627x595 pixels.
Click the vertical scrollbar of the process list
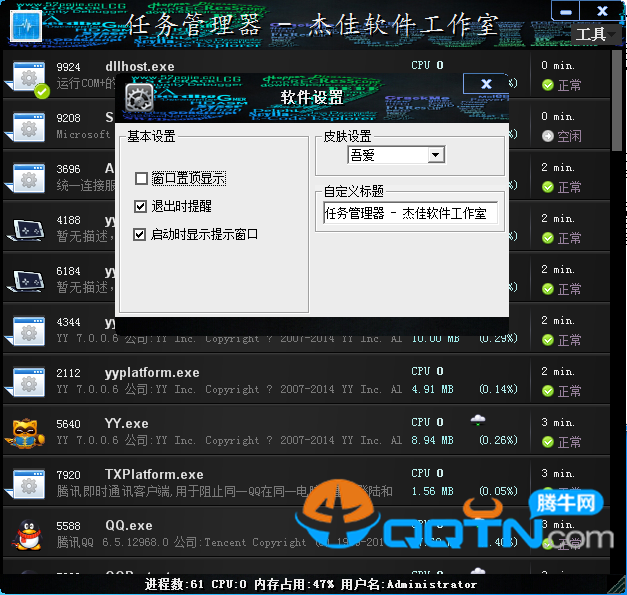pyautogui.click(x=618, y=300)
